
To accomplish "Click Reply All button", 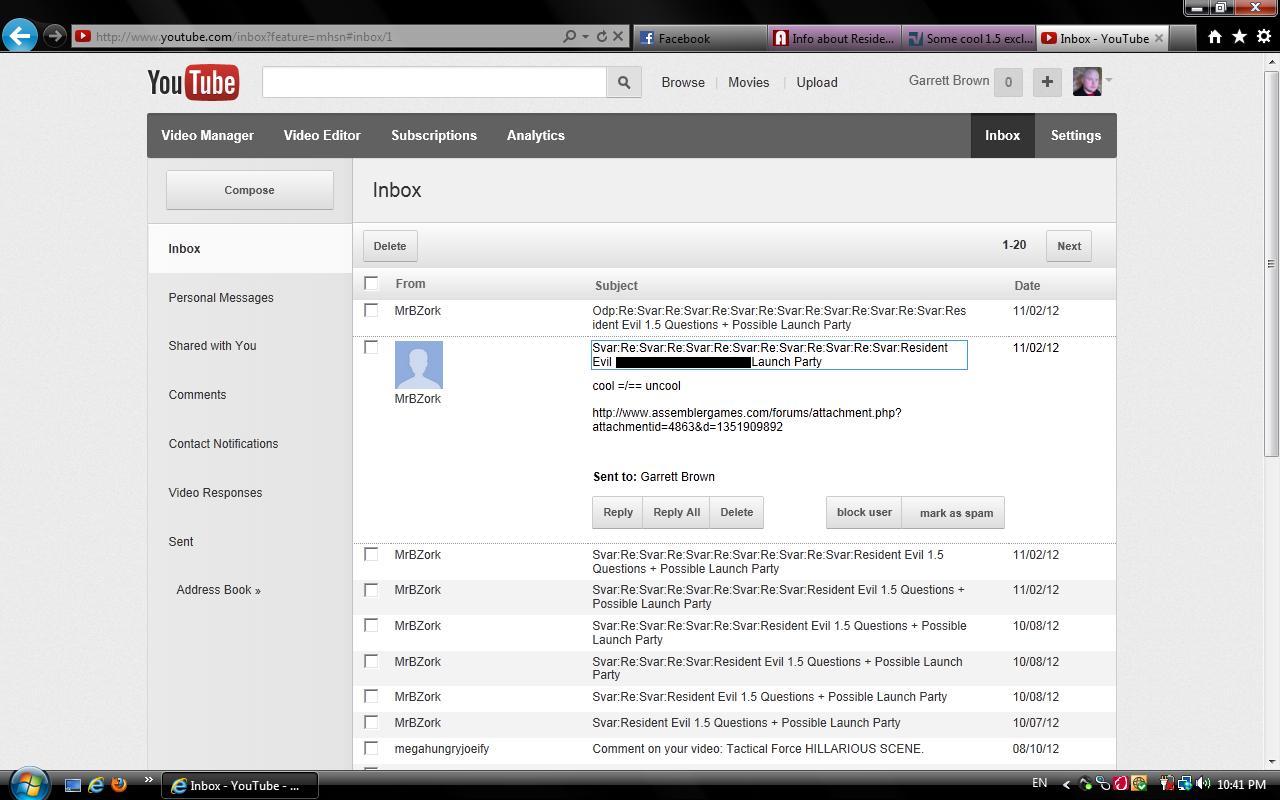I will coord(676,512).
